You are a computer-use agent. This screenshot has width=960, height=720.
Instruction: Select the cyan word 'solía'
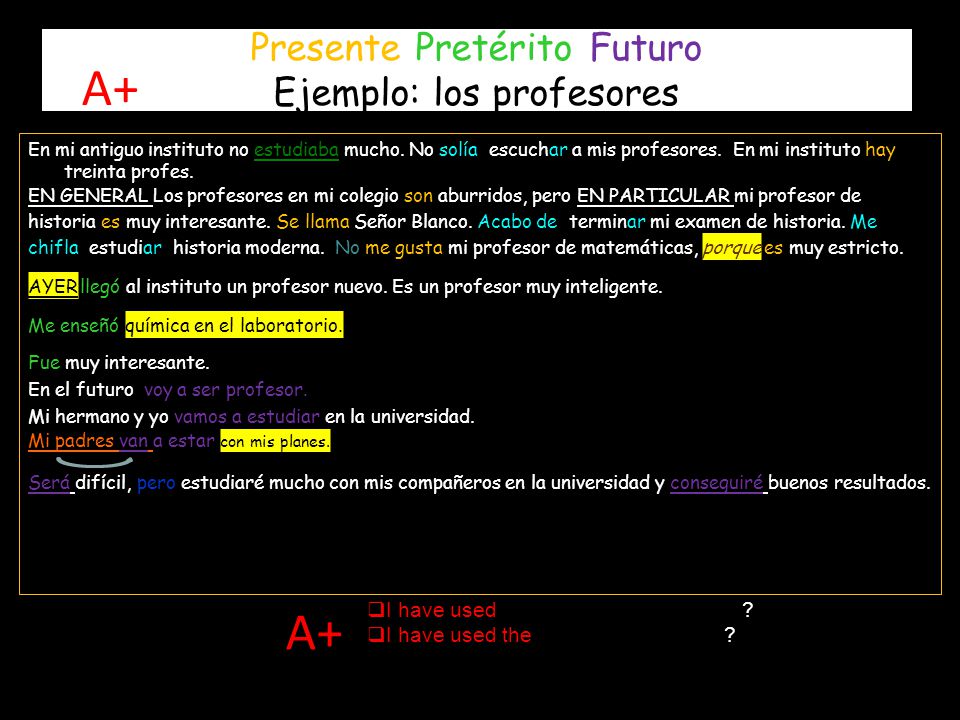pos(458,149)
